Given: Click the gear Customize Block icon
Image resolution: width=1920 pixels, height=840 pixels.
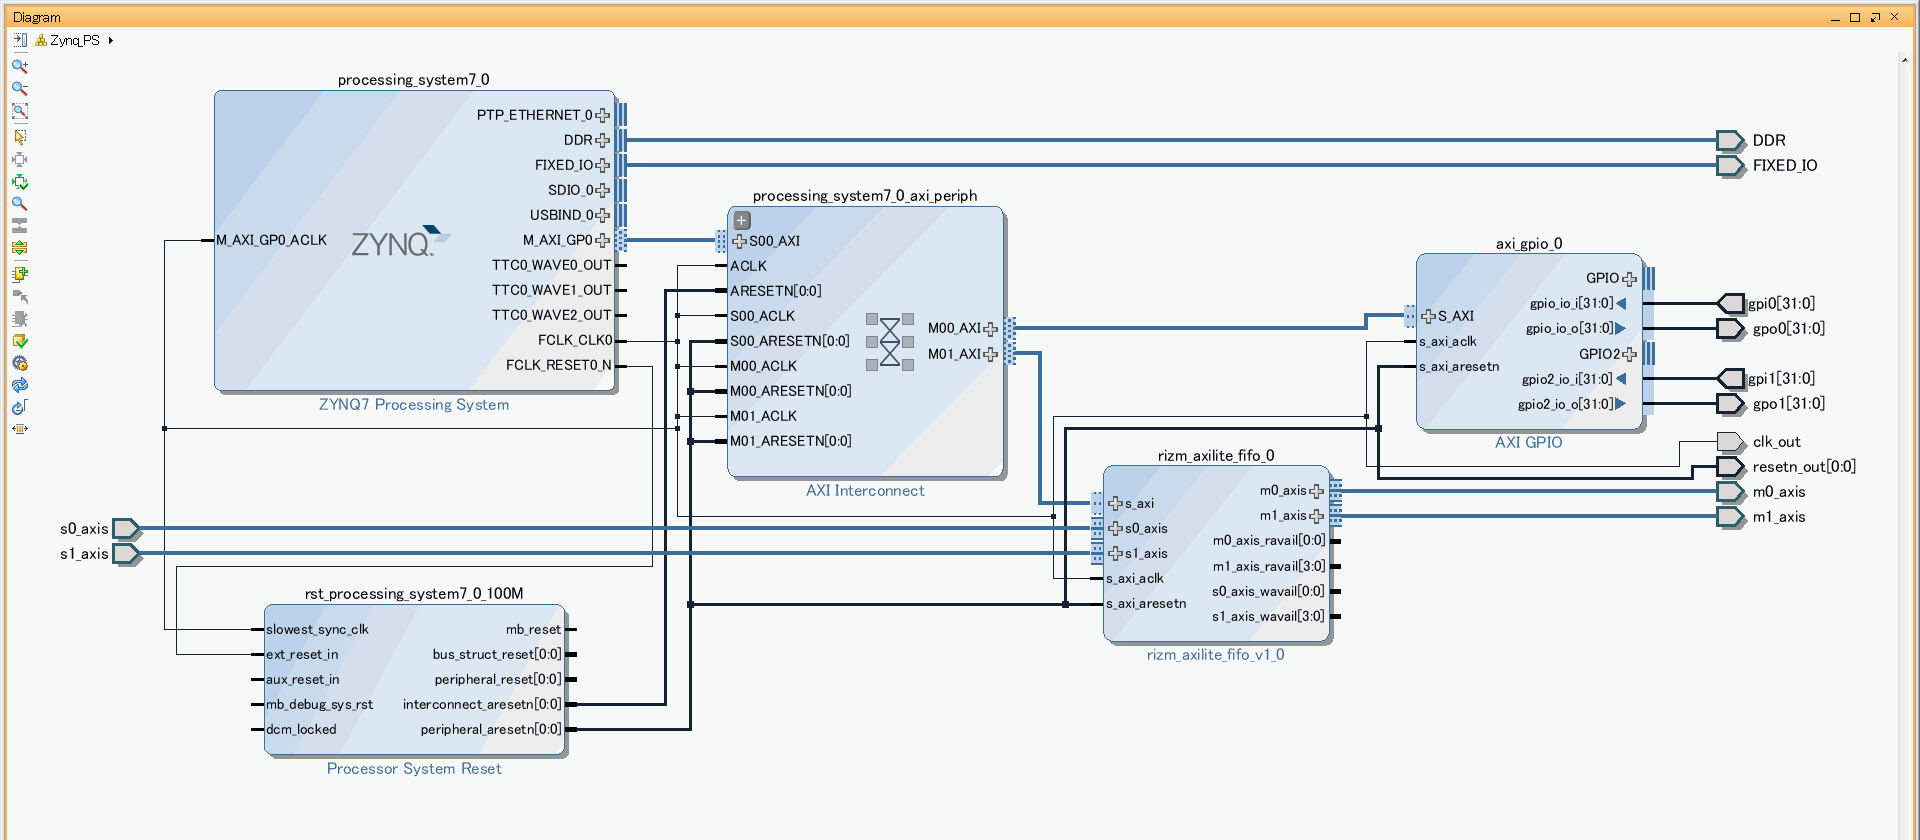Looking at the screenshot, I should (x=19, y=363).
